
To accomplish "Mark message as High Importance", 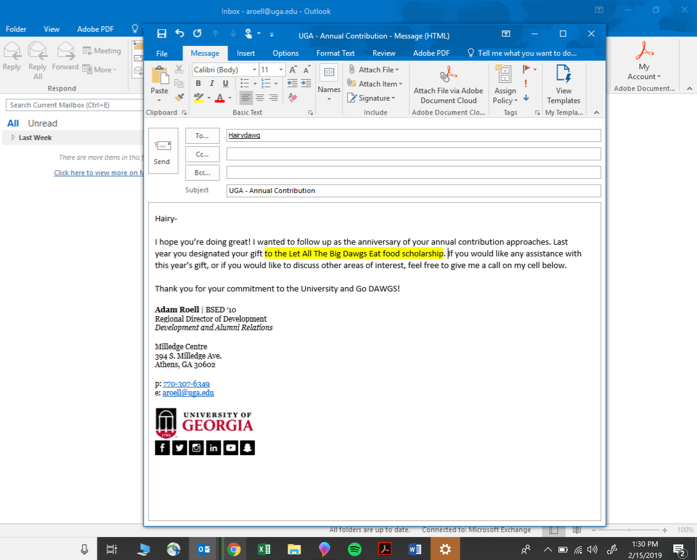I will point(526,84).
